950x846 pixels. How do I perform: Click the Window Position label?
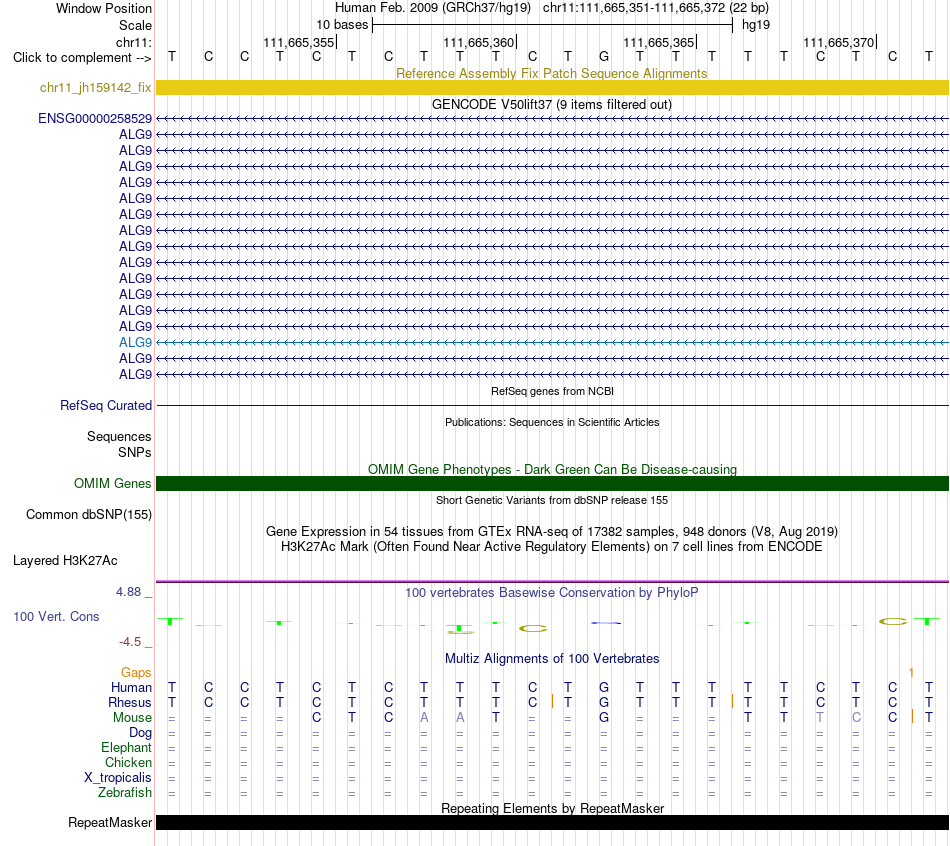(104, 8)
